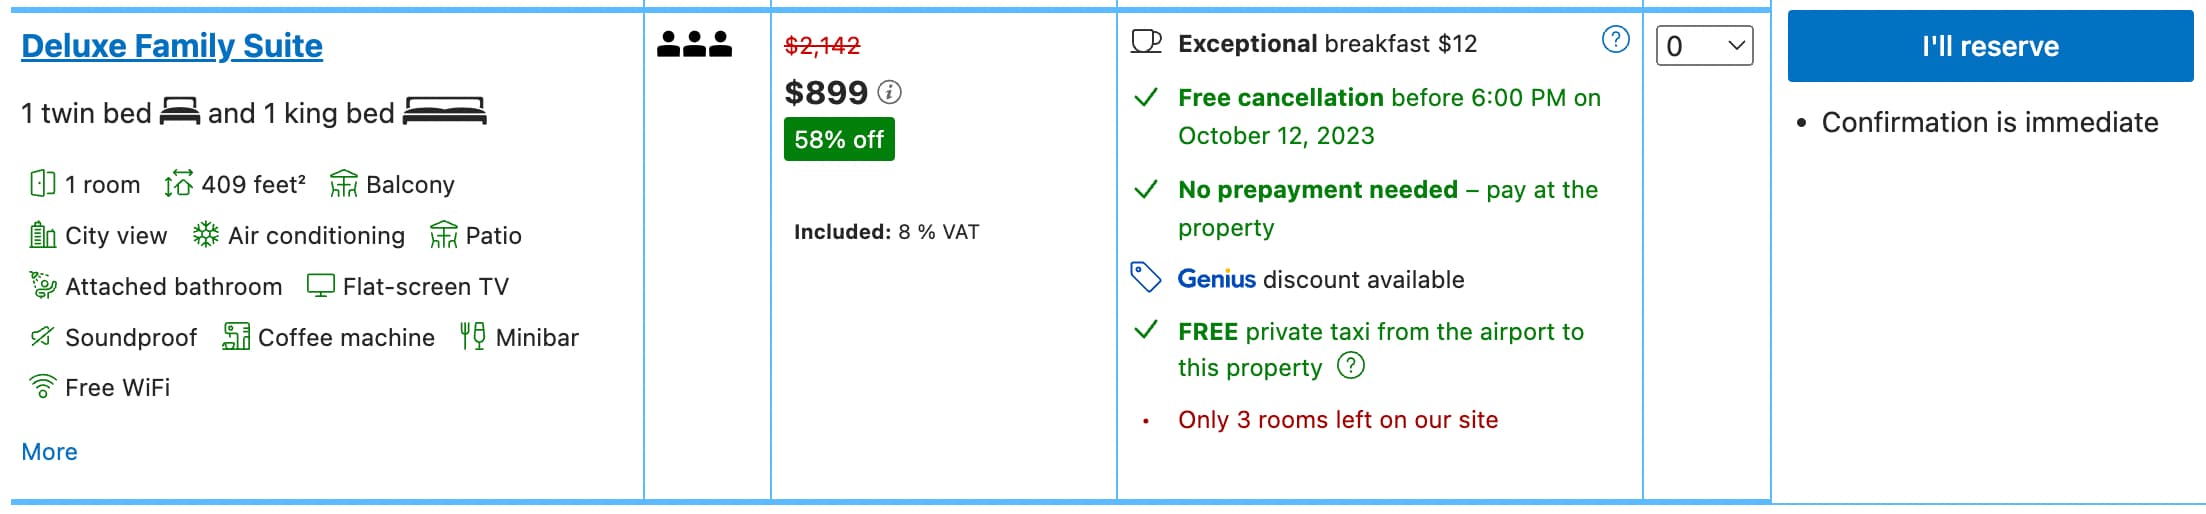Expand More room amenities

click(x=49, y=452)
